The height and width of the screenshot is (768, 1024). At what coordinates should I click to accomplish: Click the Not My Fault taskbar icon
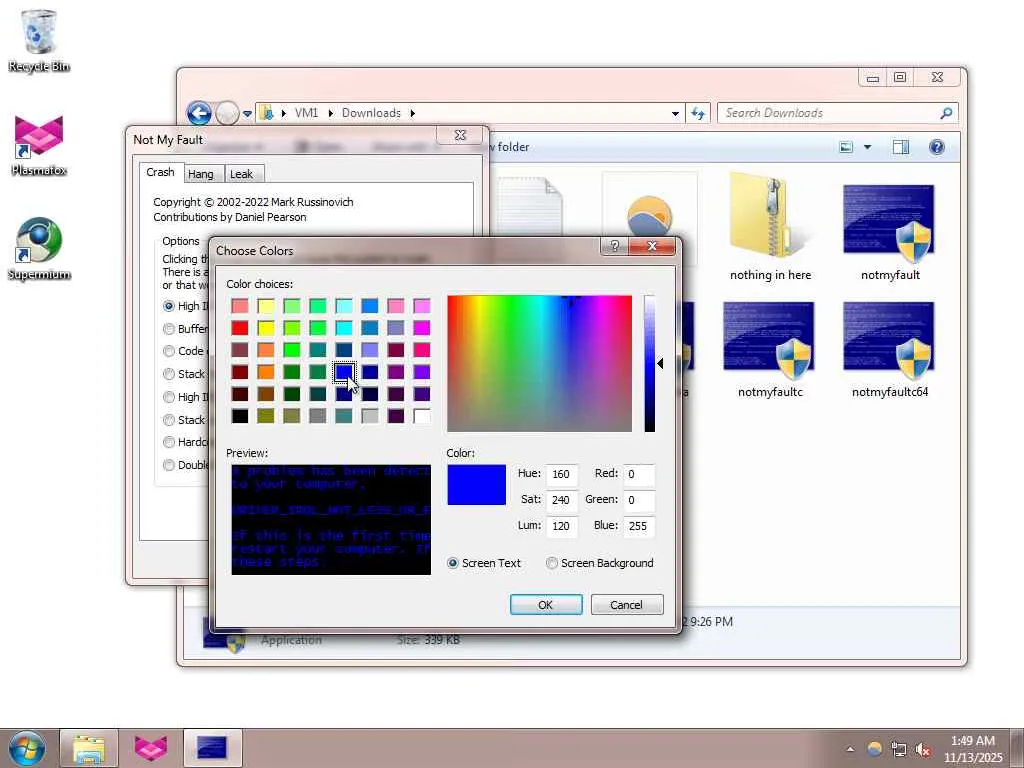pos(212,748)
